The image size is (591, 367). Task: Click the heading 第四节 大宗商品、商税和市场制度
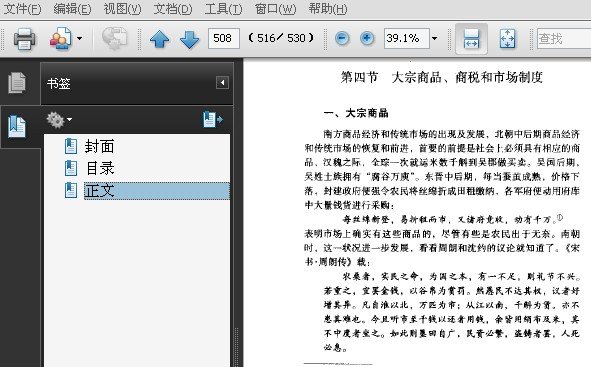pyautogui.click(x=441, y=77)
